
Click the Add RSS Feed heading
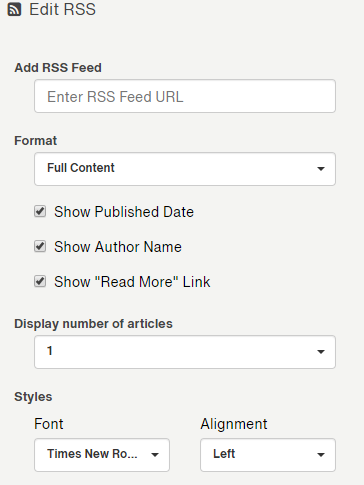58,68
